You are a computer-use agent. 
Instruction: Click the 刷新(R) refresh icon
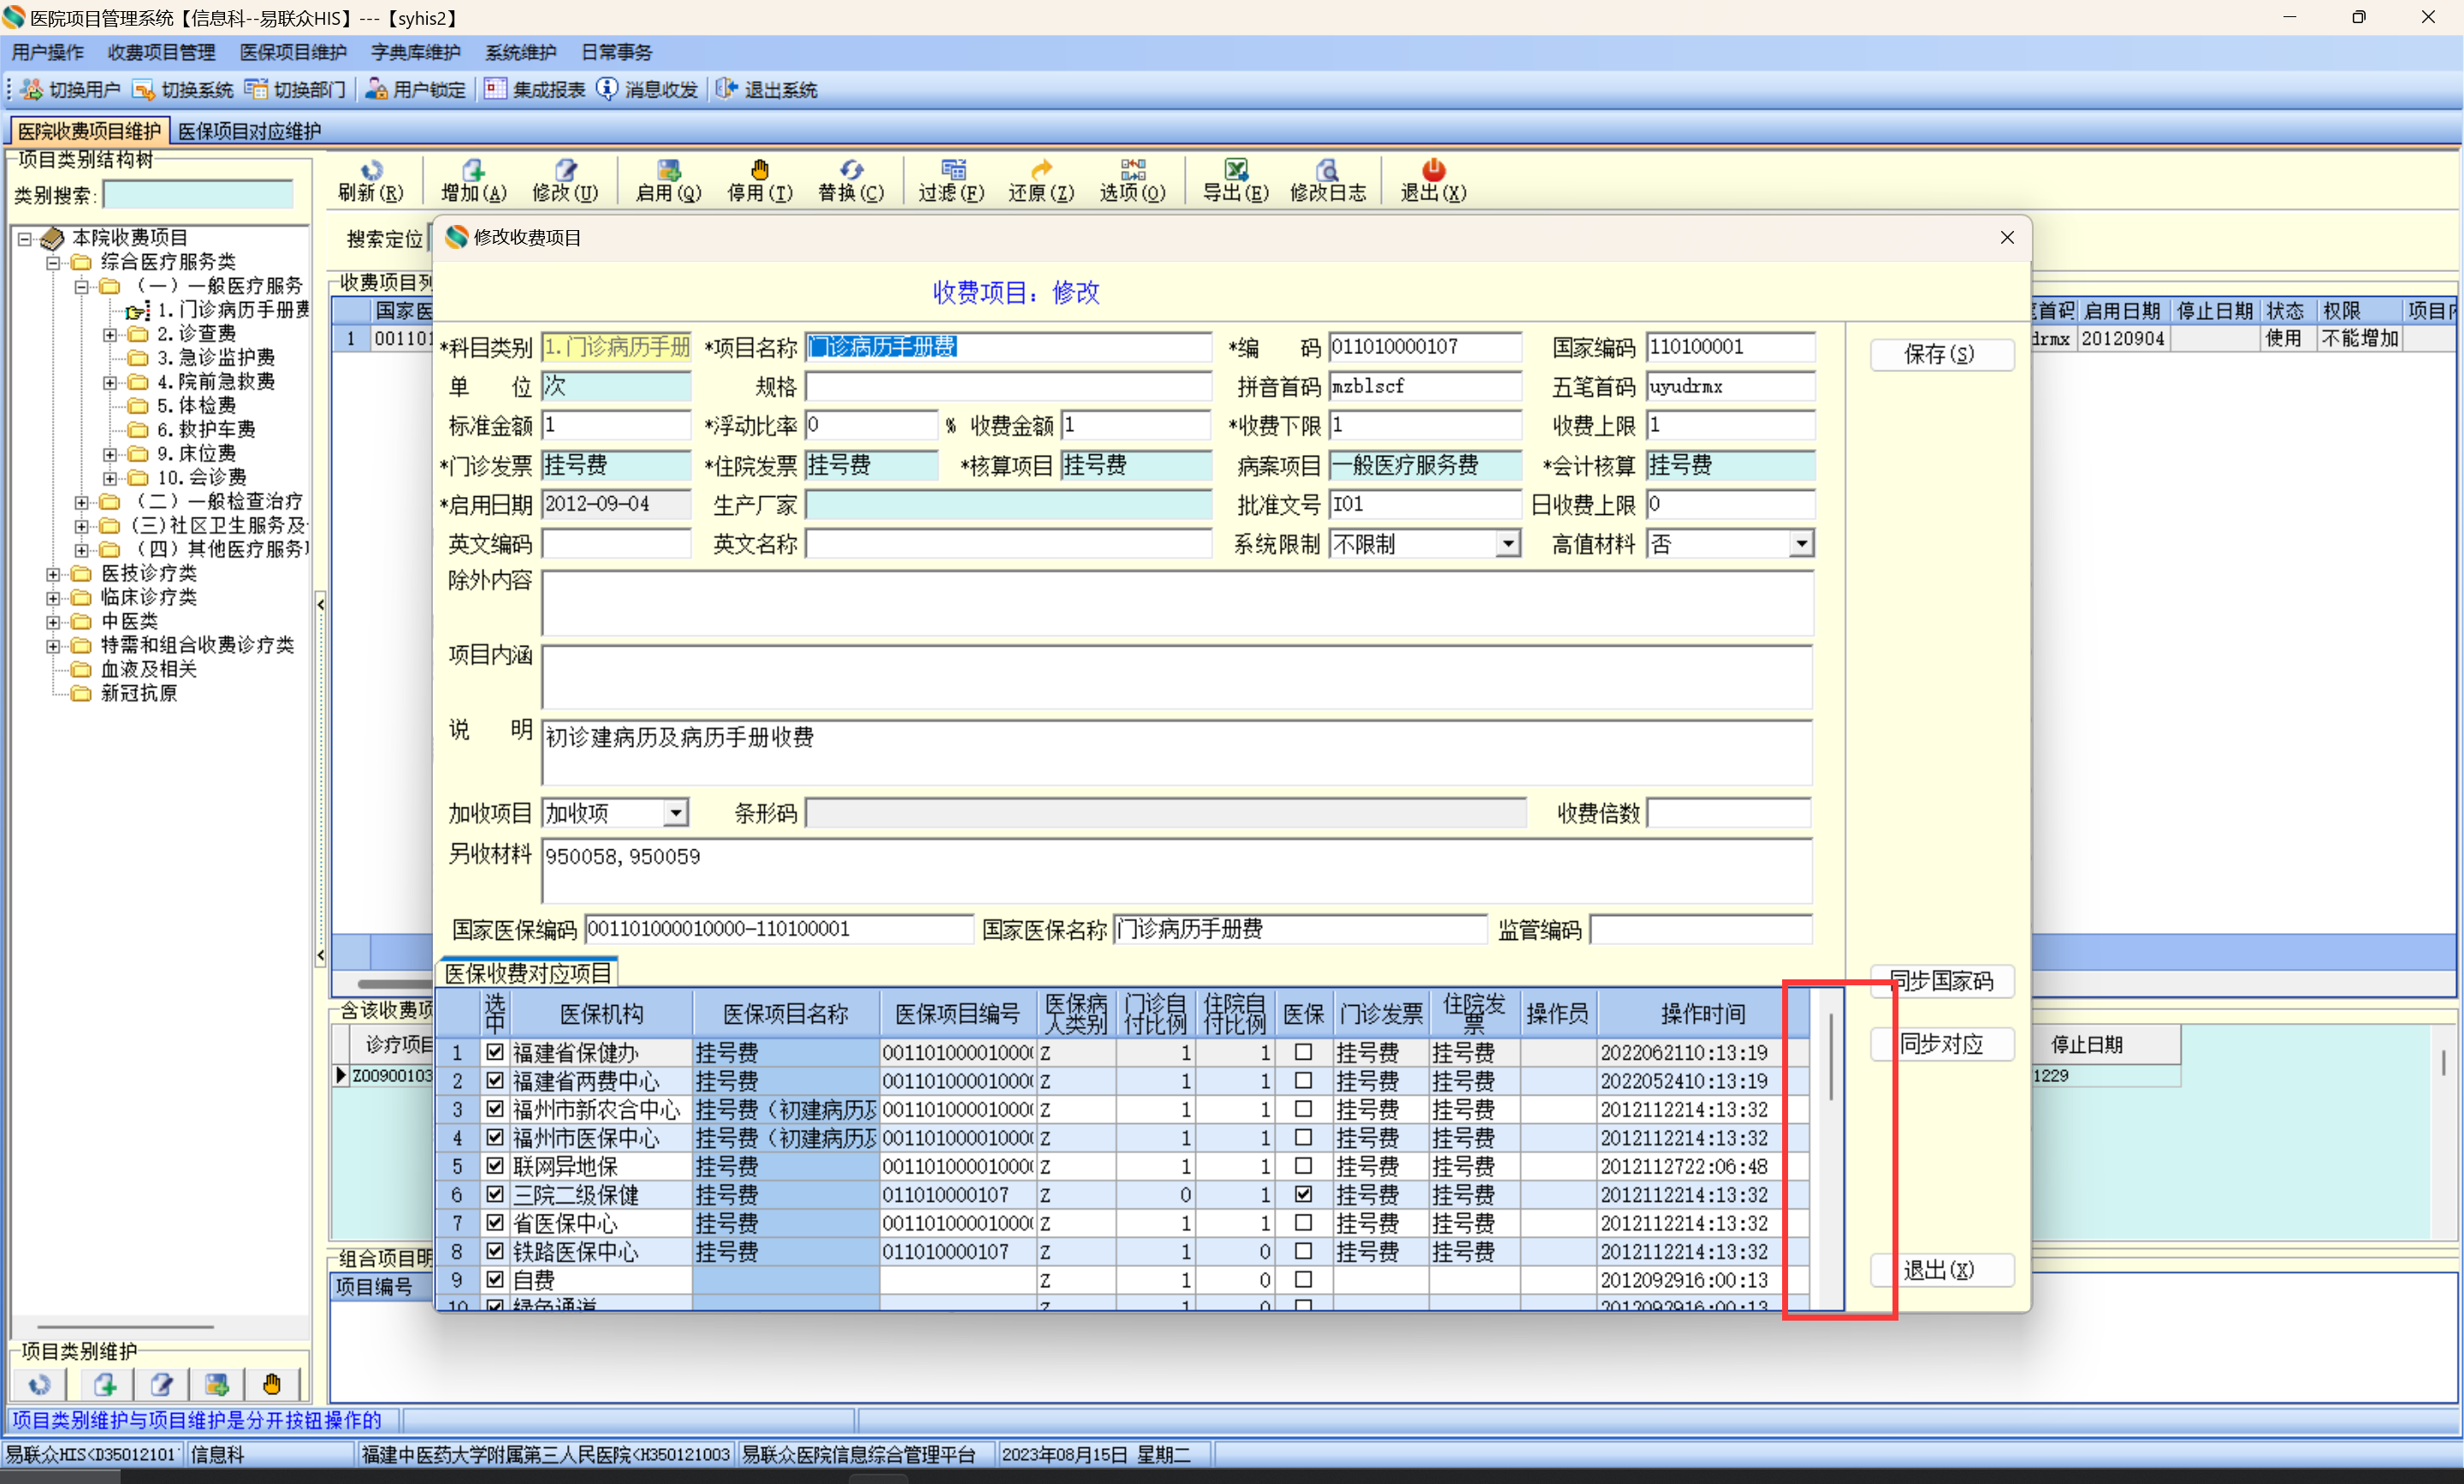coord(371,170)
